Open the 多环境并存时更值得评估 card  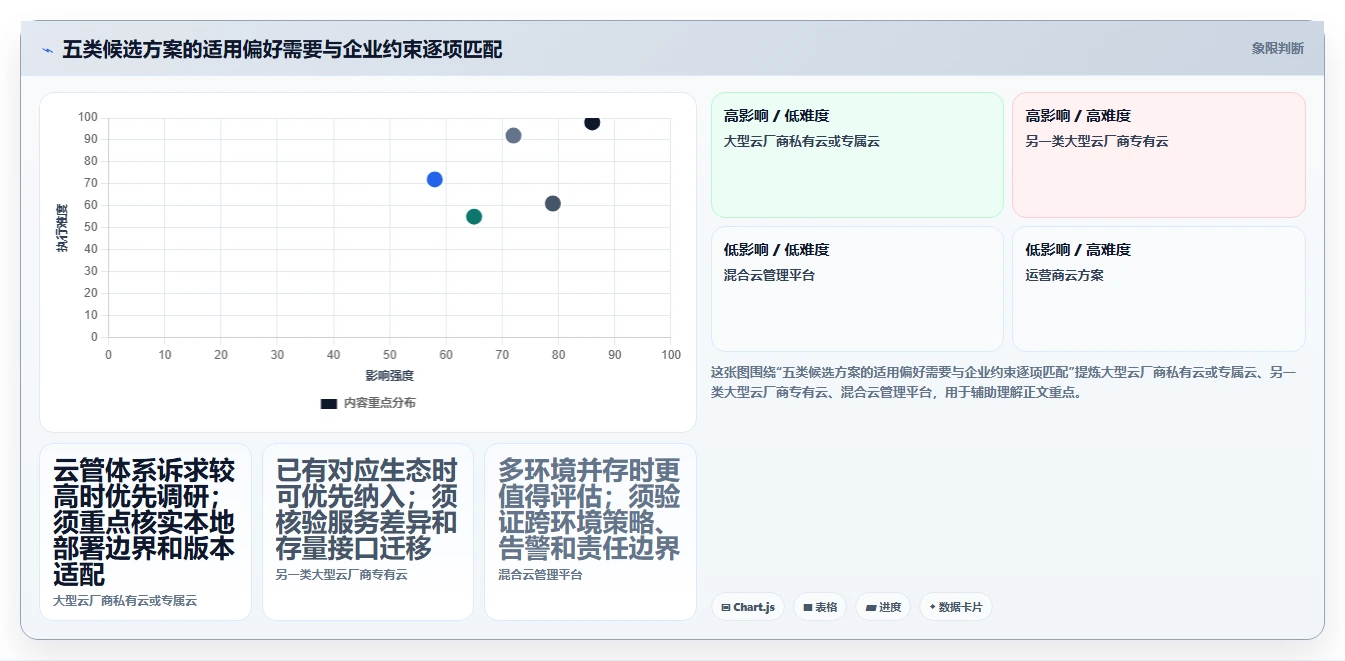tap(590, 532)
